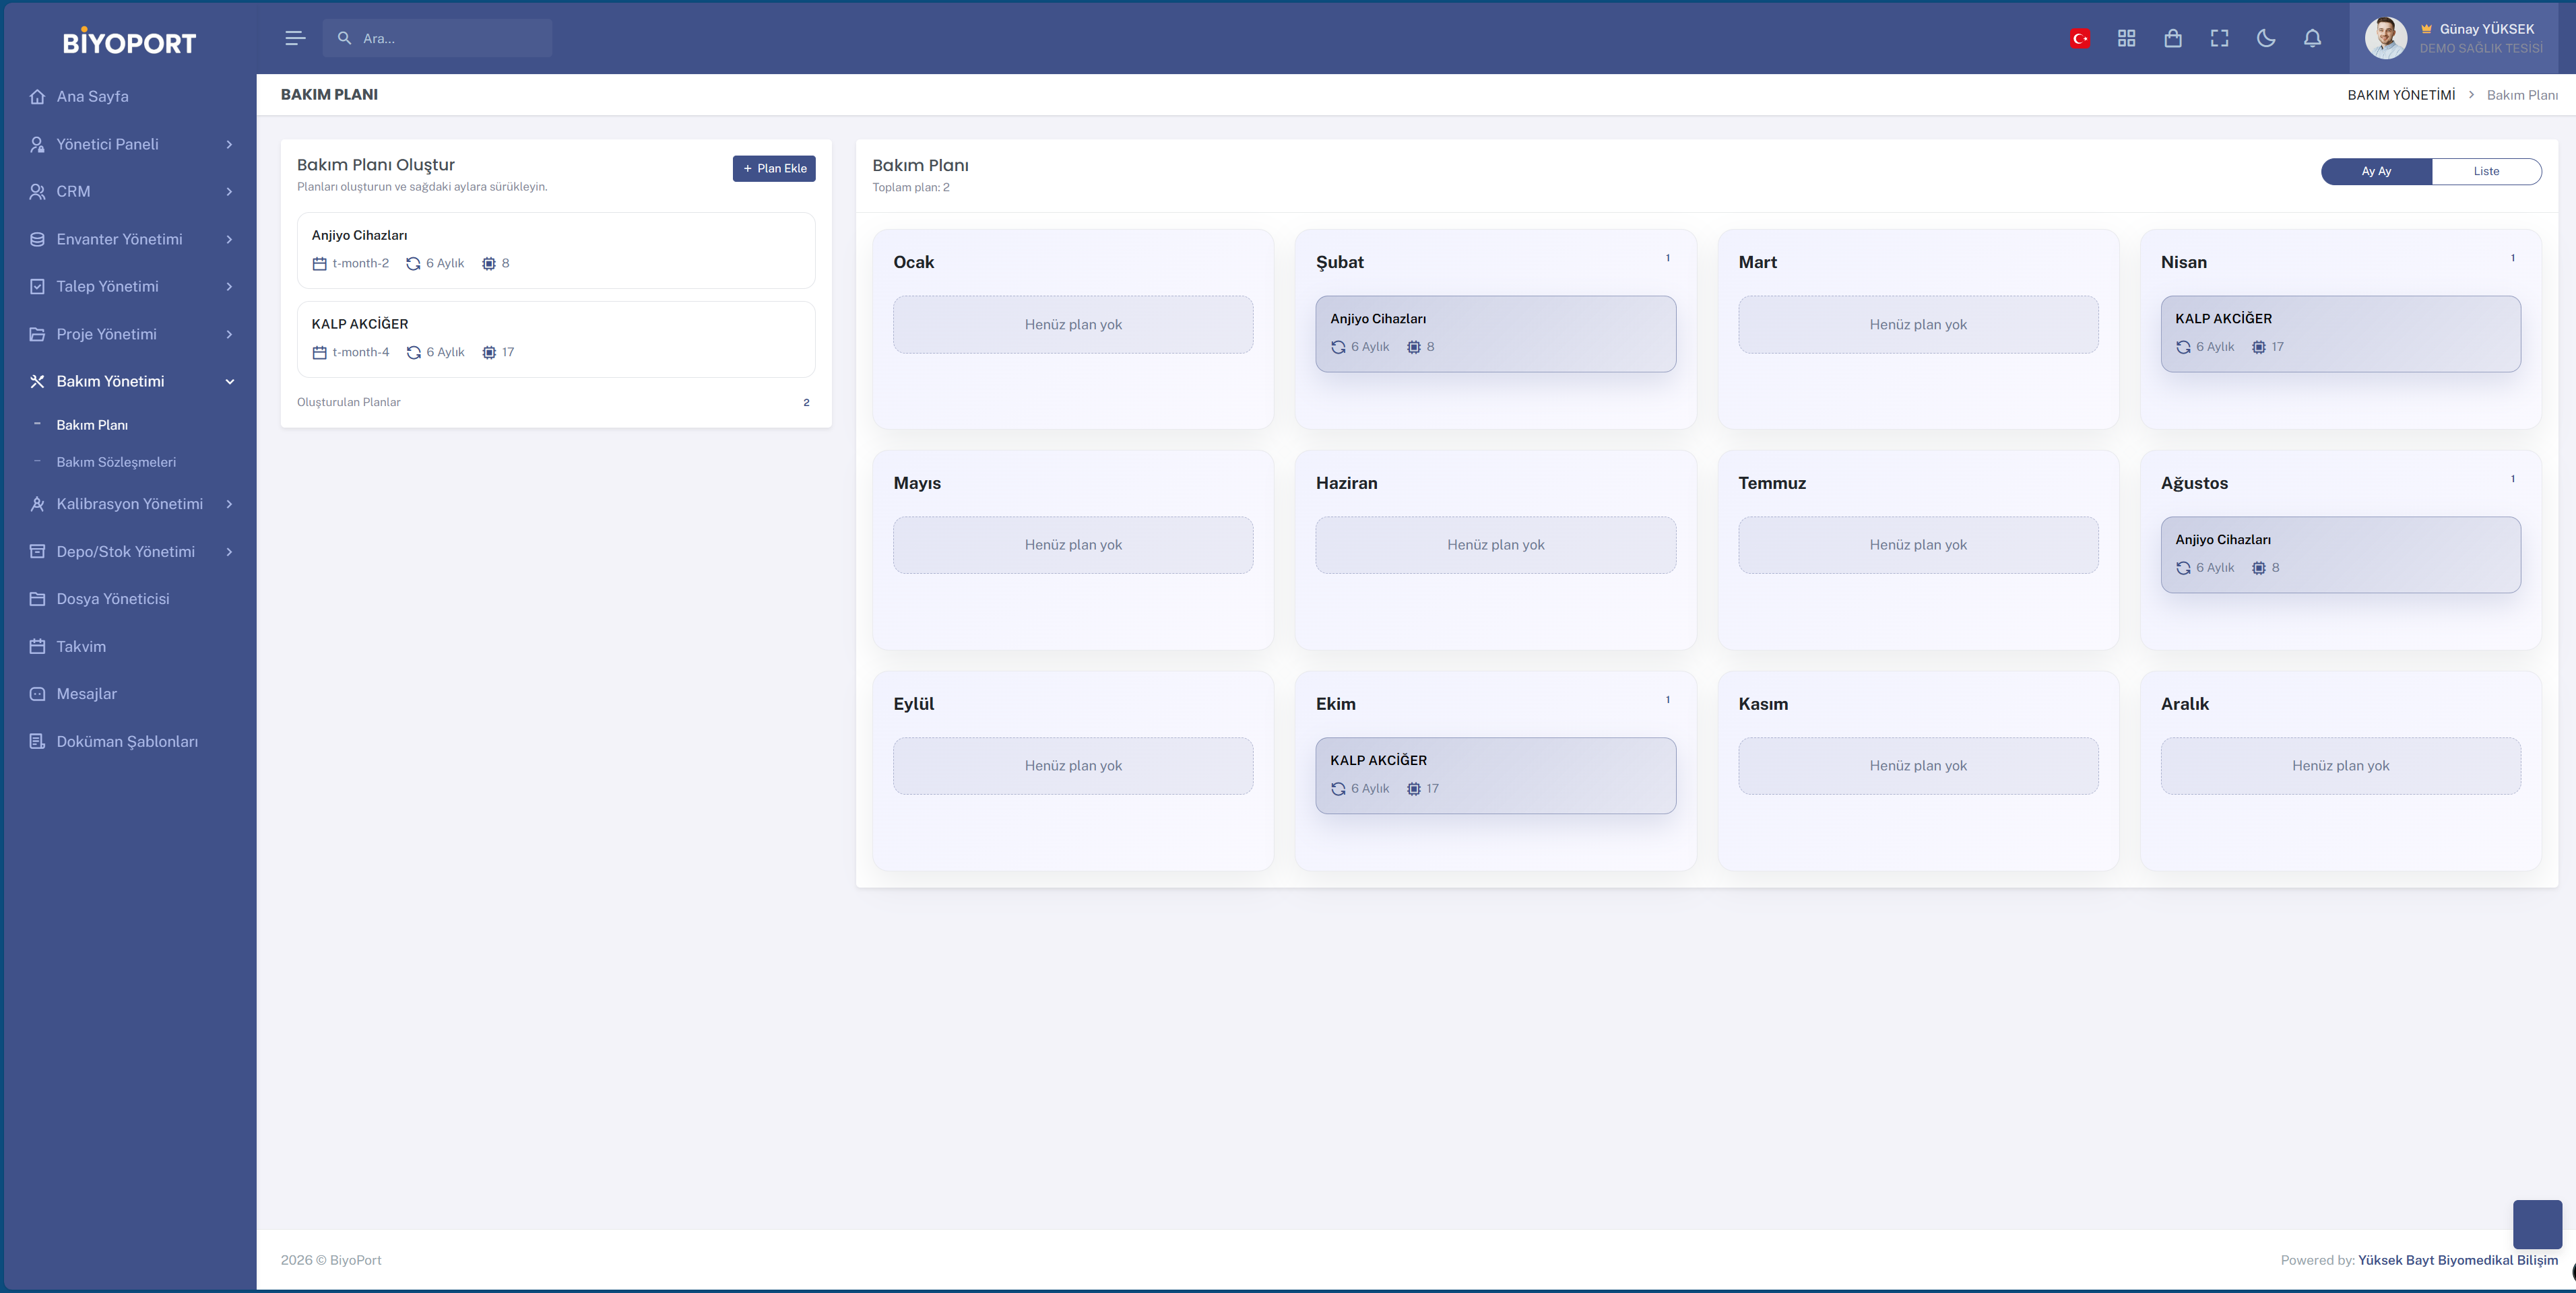Click the Mesajlar sidebar icon

coord(37,694)
